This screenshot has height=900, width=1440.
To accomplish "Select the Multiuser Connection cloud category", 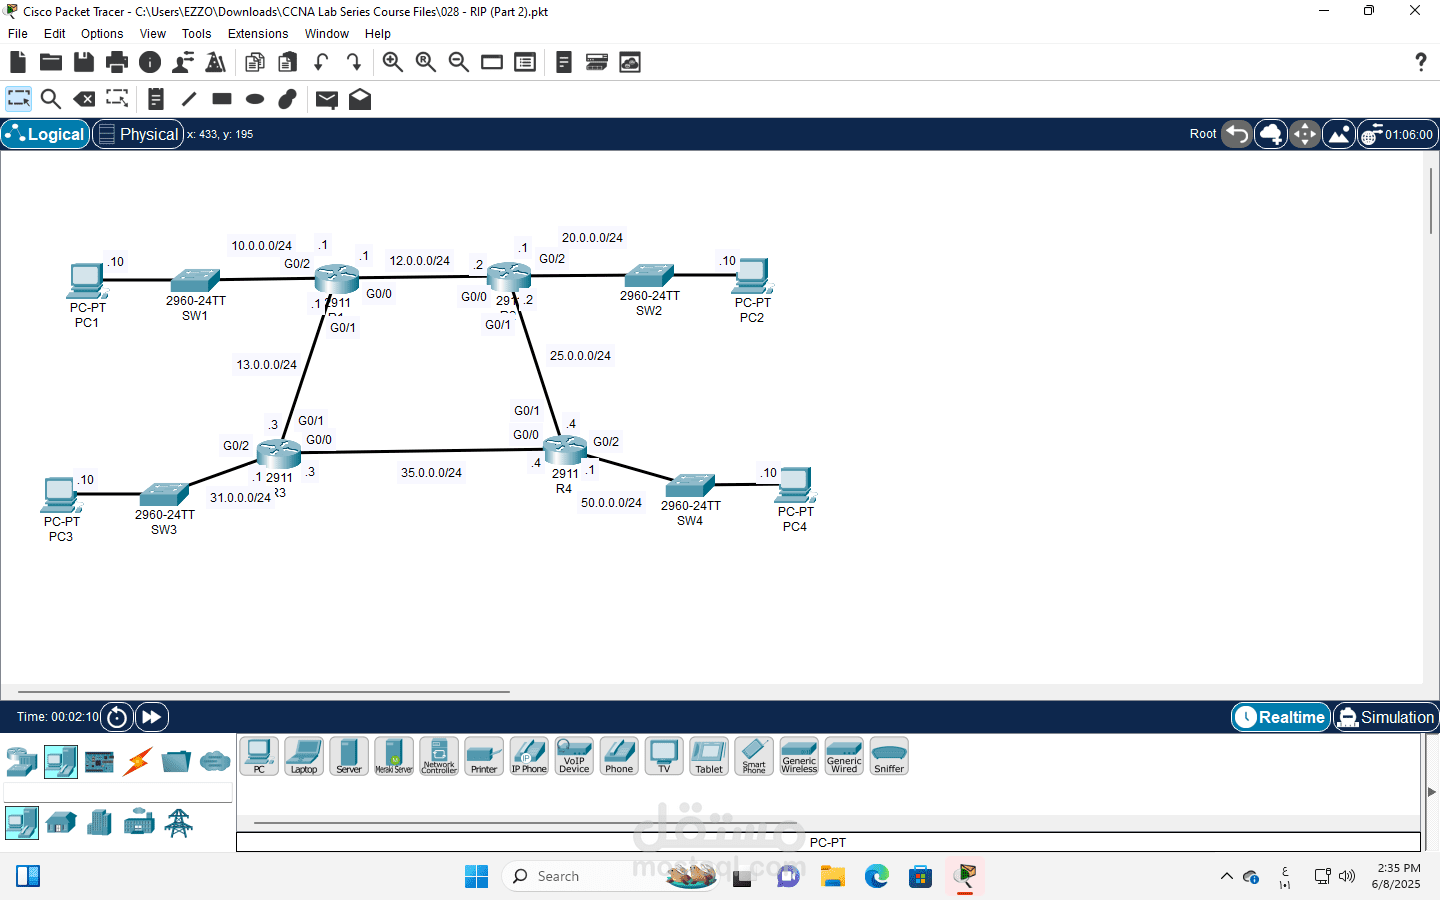I will pos(215,762).
